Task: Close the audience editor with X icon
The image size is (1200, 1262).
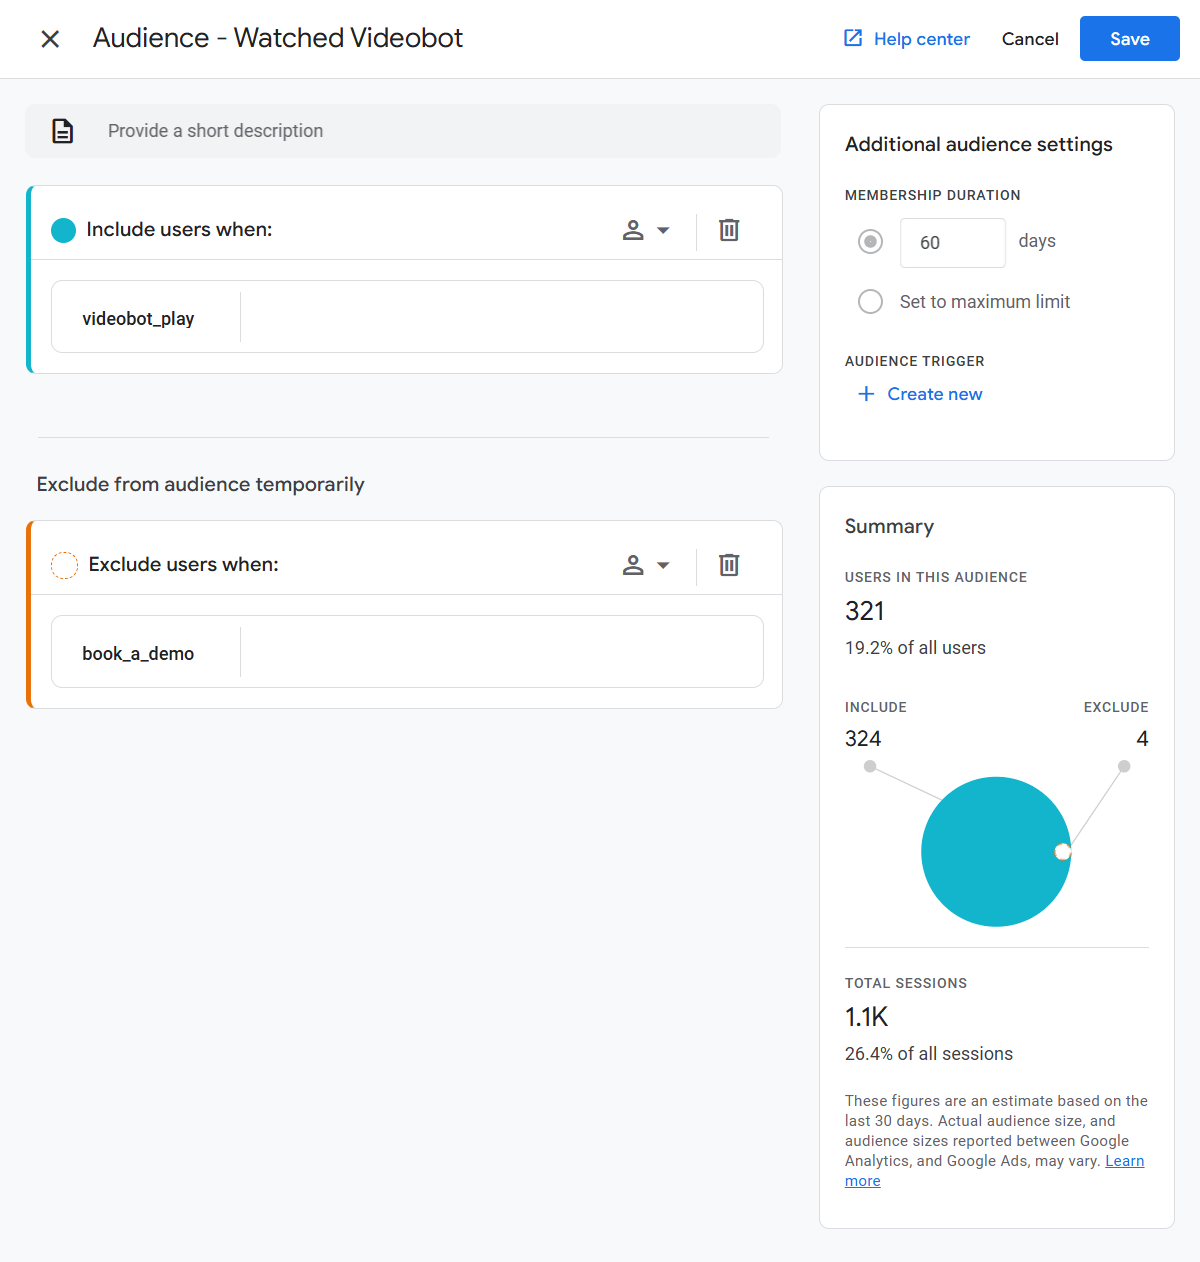Action: (50, 39)
